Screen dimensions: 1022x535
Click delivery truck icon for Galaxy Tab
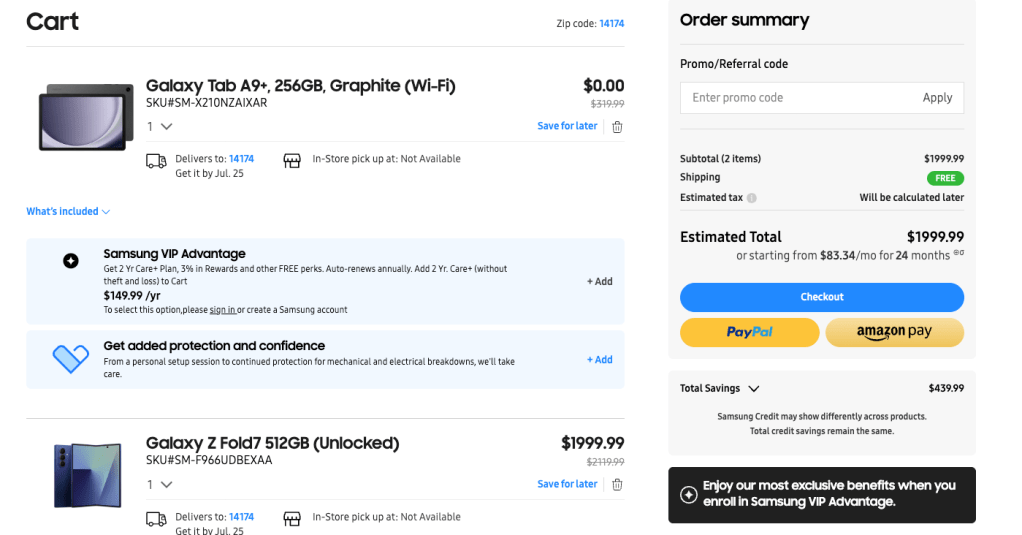pyautogui.click(x=156, y=161)
